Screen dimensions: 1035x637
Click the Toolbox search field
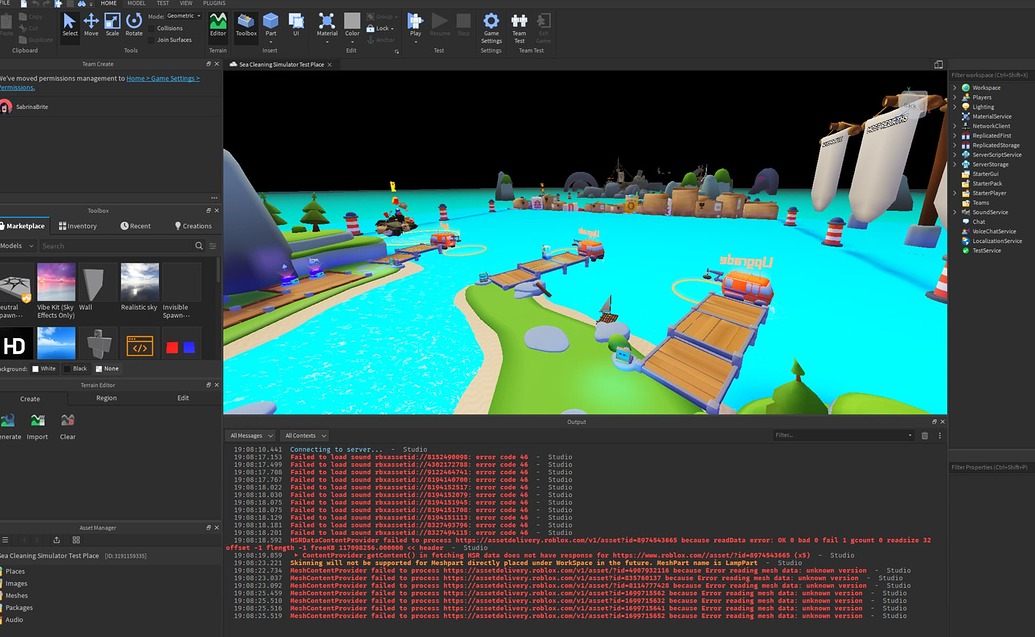pos(116,246)
